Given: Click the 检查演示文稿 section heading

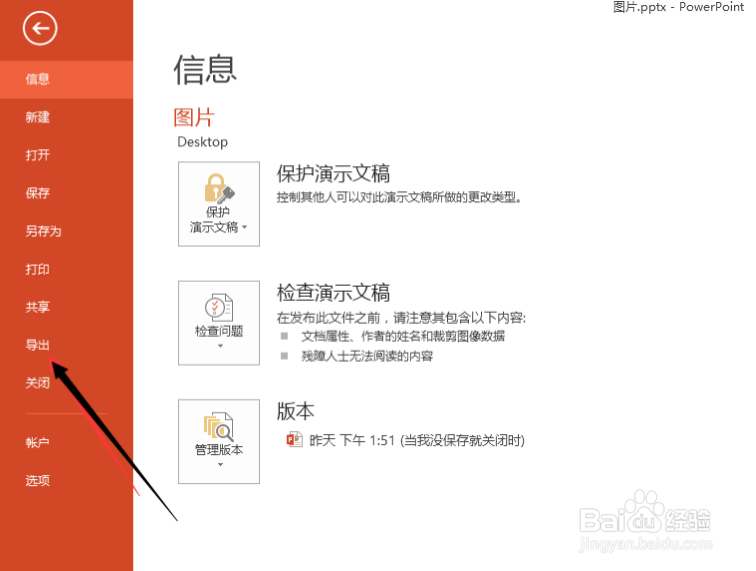Looking at the screenshot, I should 333,293.
